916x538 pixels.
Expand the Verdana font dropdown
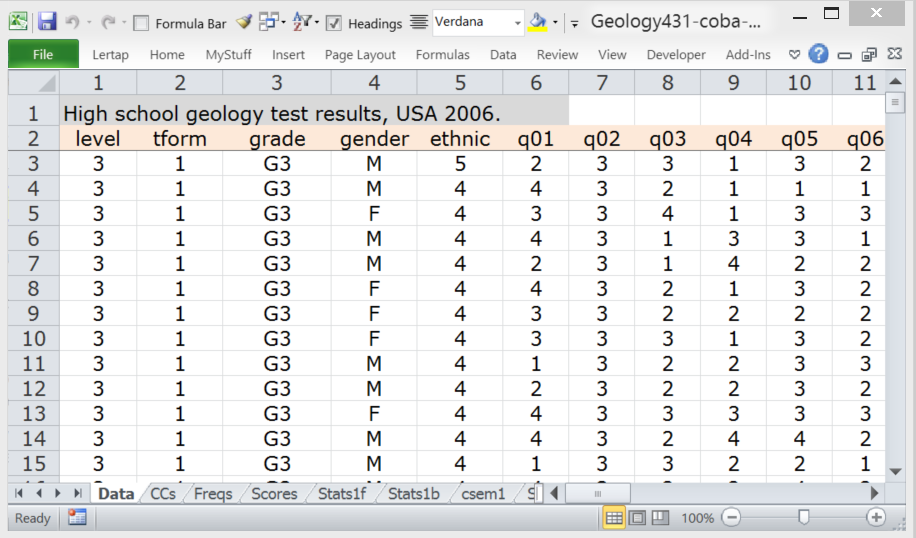(517, 22)
